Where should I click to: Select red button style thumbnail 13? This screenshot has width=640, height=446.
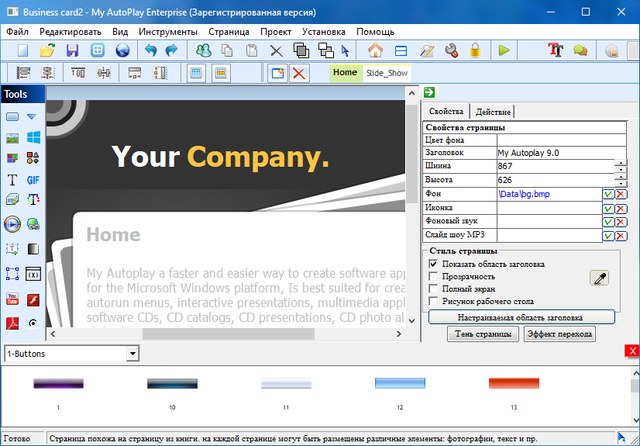click(x=513, y=383)
